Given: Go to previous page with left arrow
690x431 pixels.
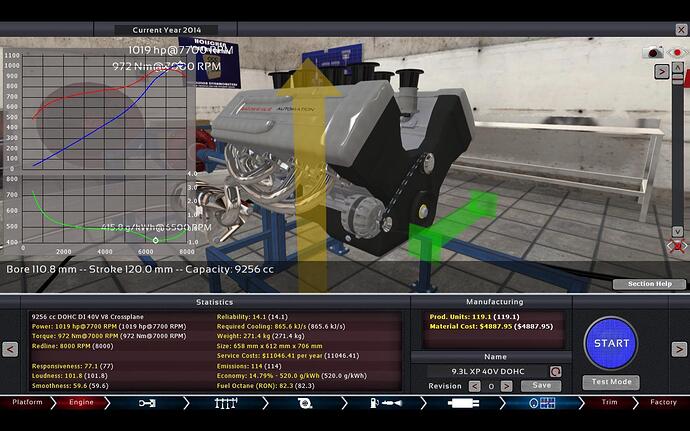Looking at the screenshot, I should click(x=10, y=349).
